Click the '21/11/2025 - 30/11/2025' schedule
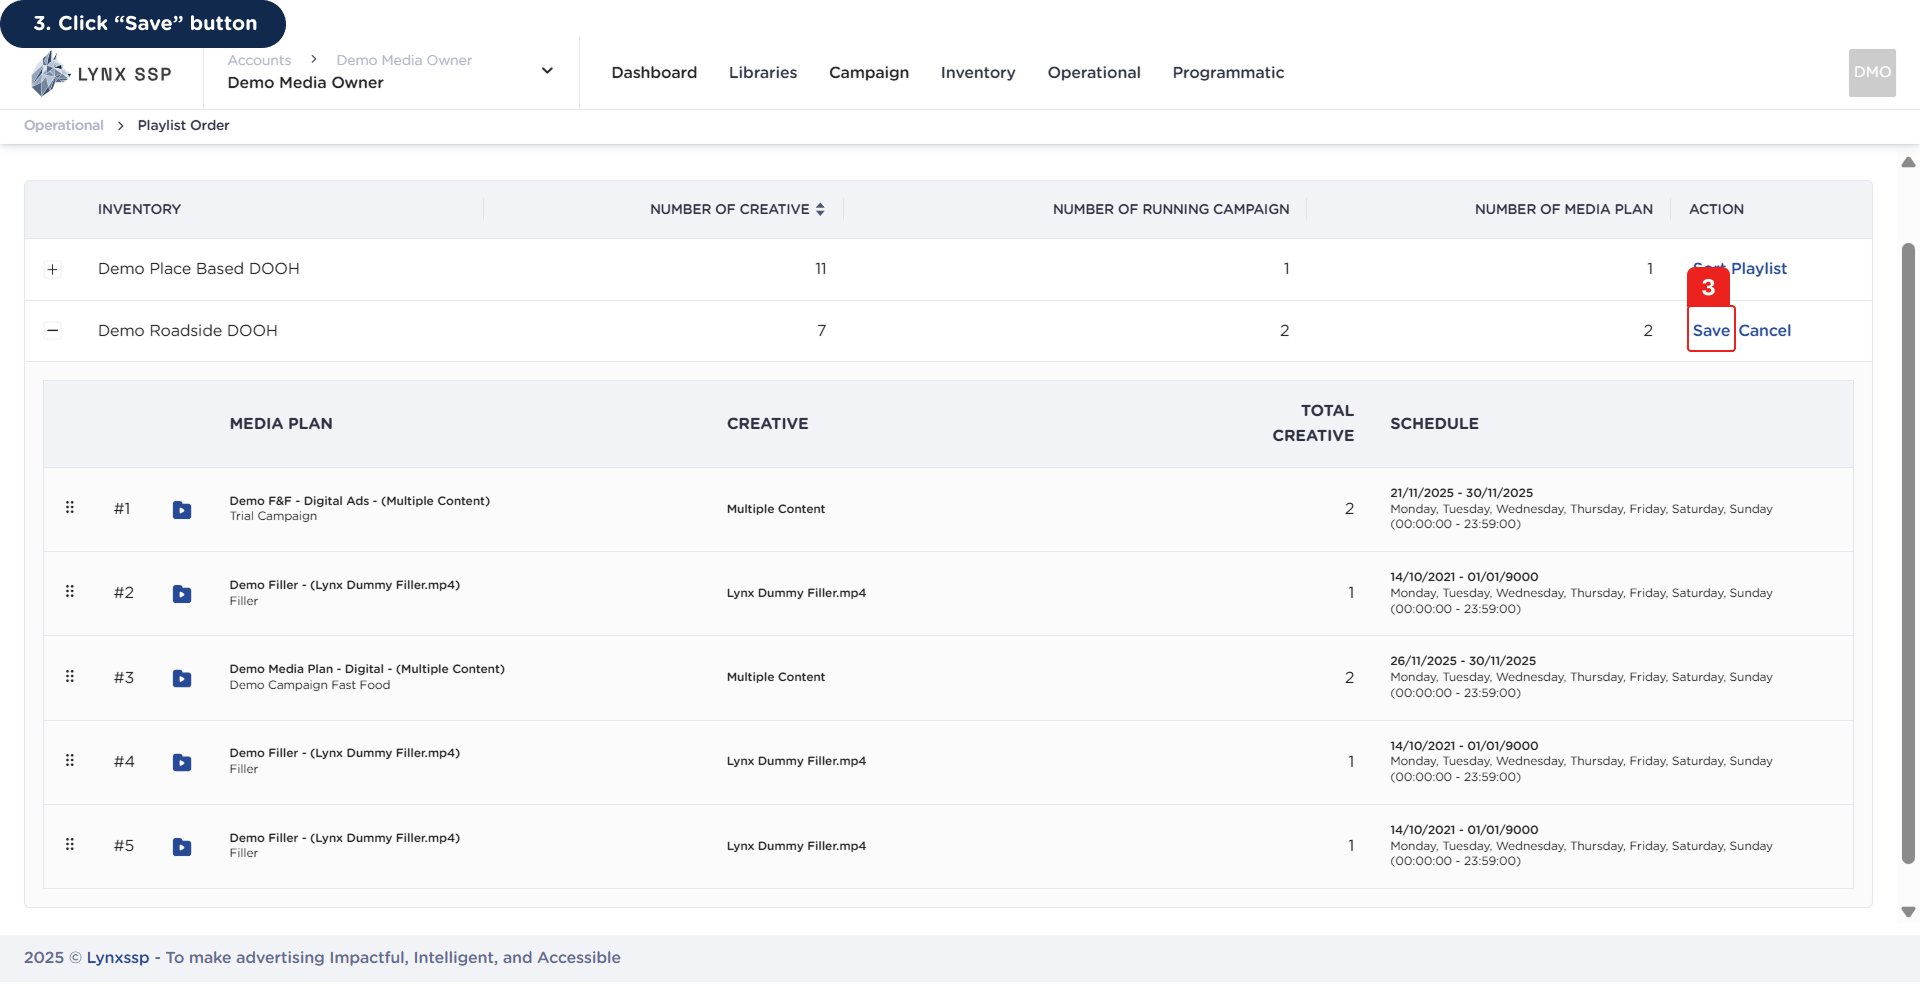The height and width of the screenshot is (985, 1920). pos(1461,493)
